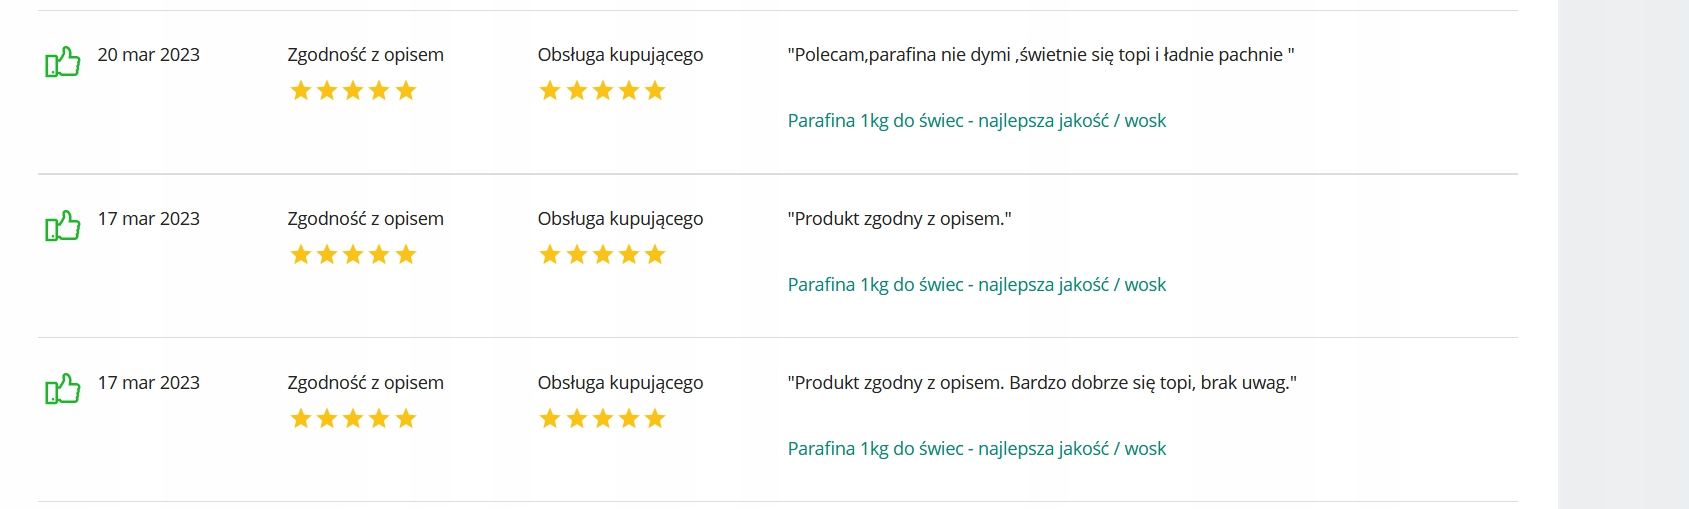The image size is (1689, 509).
Task: Click Obsługa kupującego stars in middle review
Action: [602, 255]
